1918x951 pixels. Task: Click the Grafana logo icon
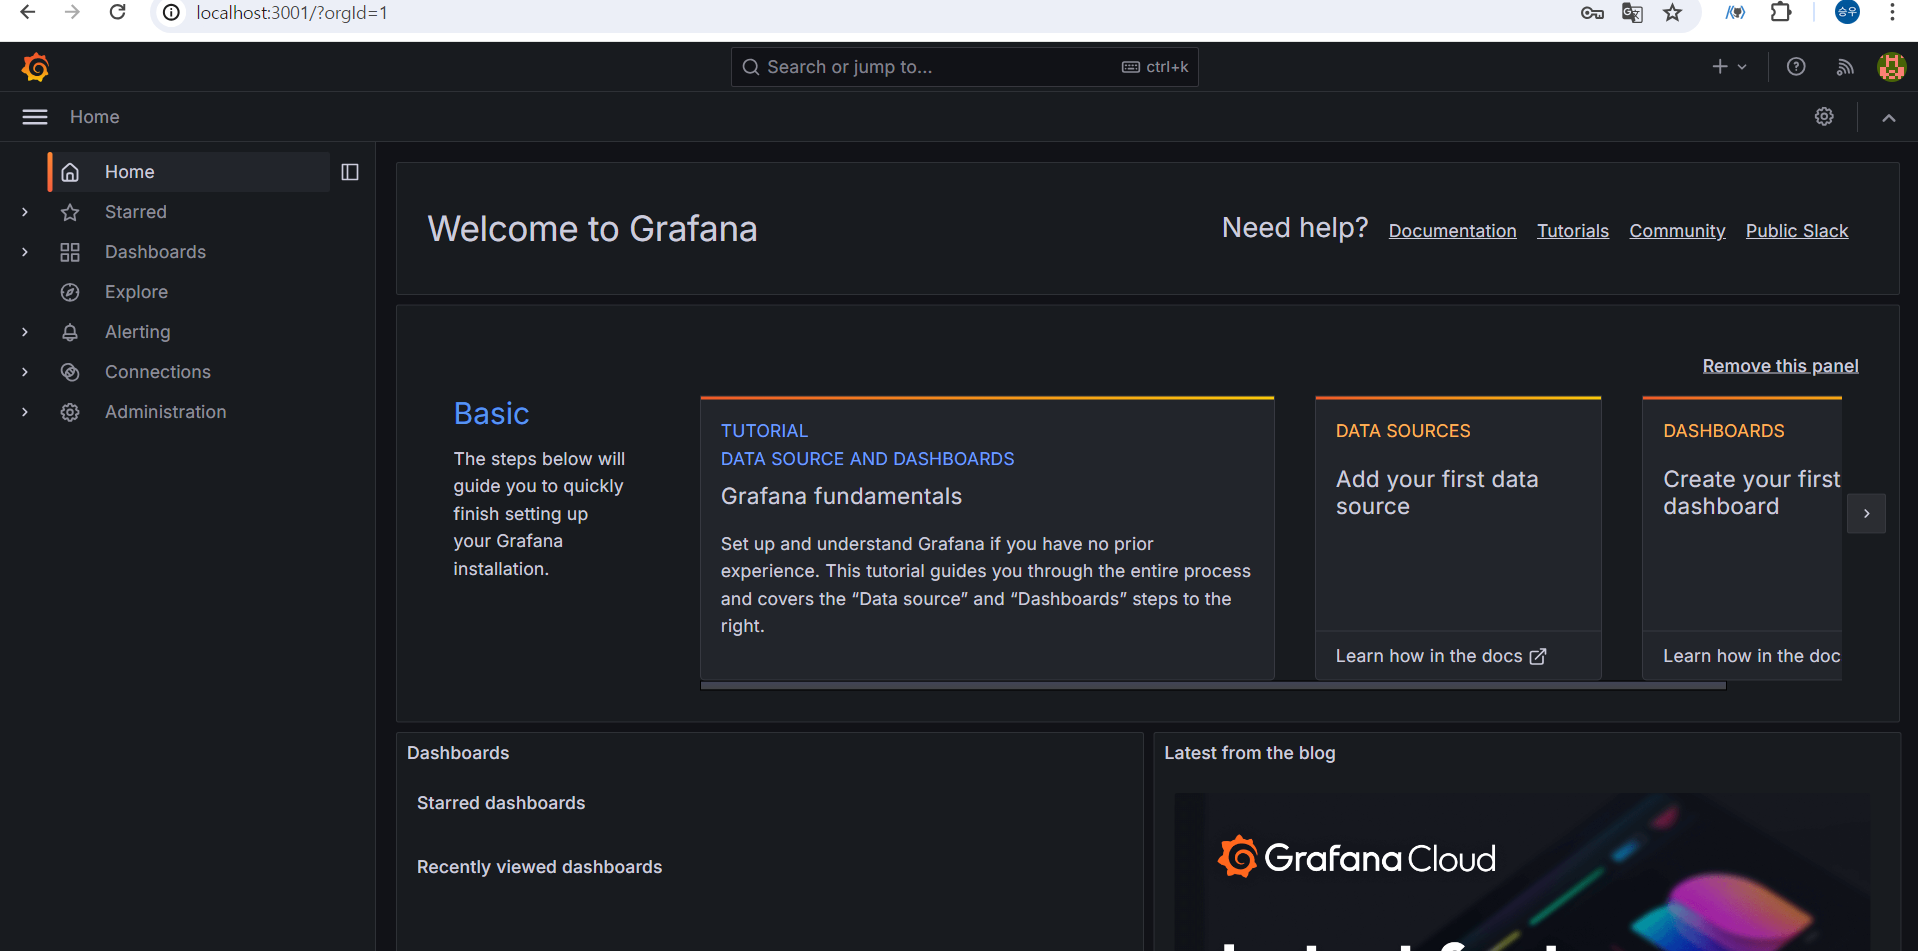(x=36, y=67)
